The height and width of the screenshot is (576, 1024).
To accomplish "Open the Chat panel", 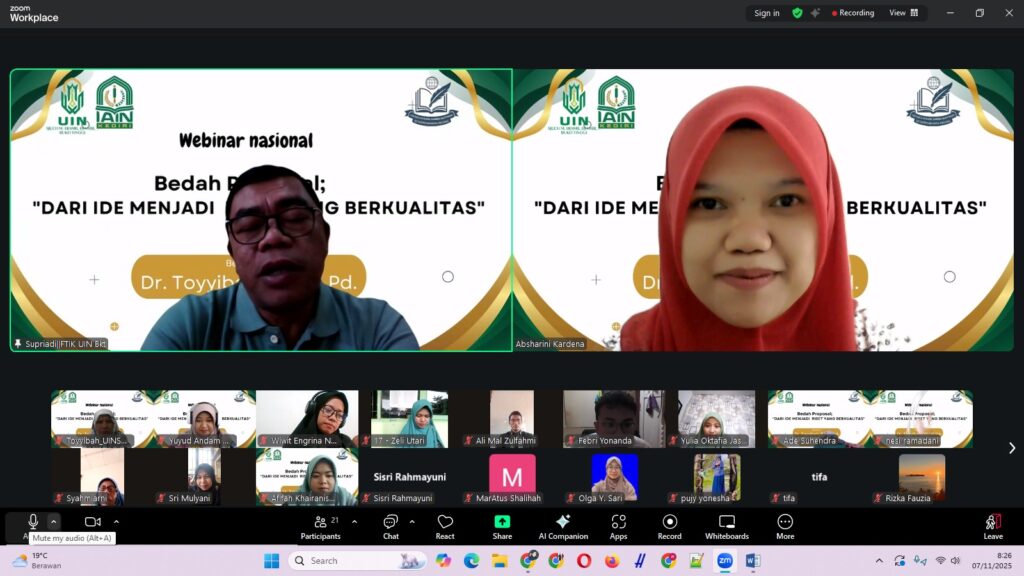I will (390, 527).
